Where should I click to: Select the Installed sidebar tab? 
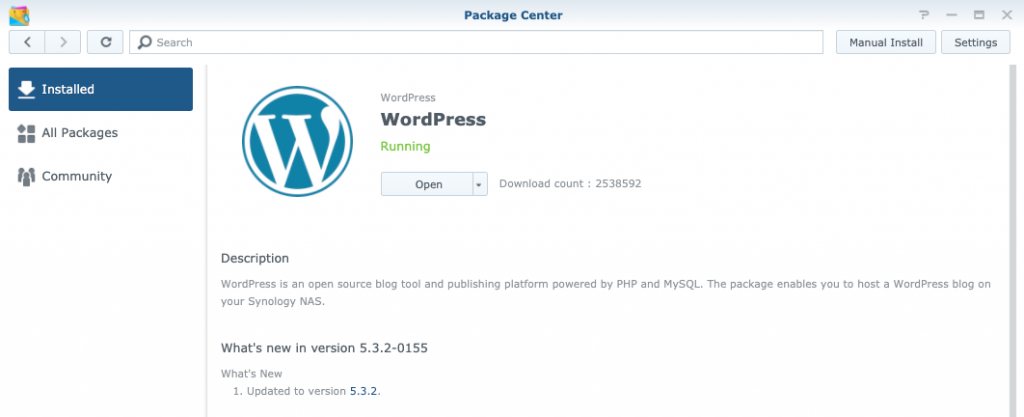[x=101, y=89]
